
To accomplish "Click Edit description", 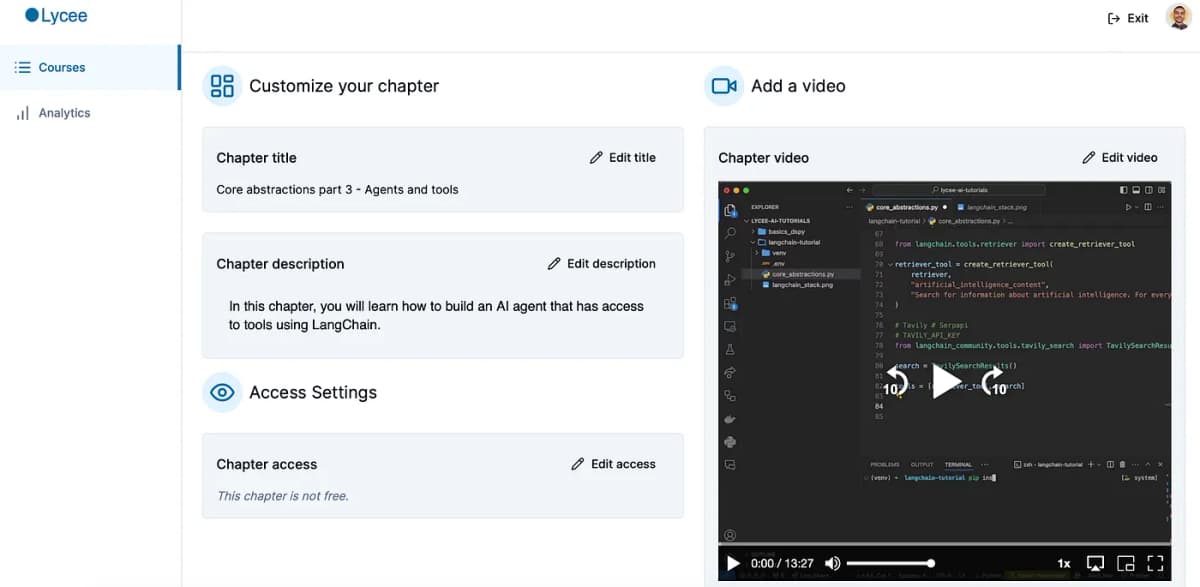I will pos(601,264).
